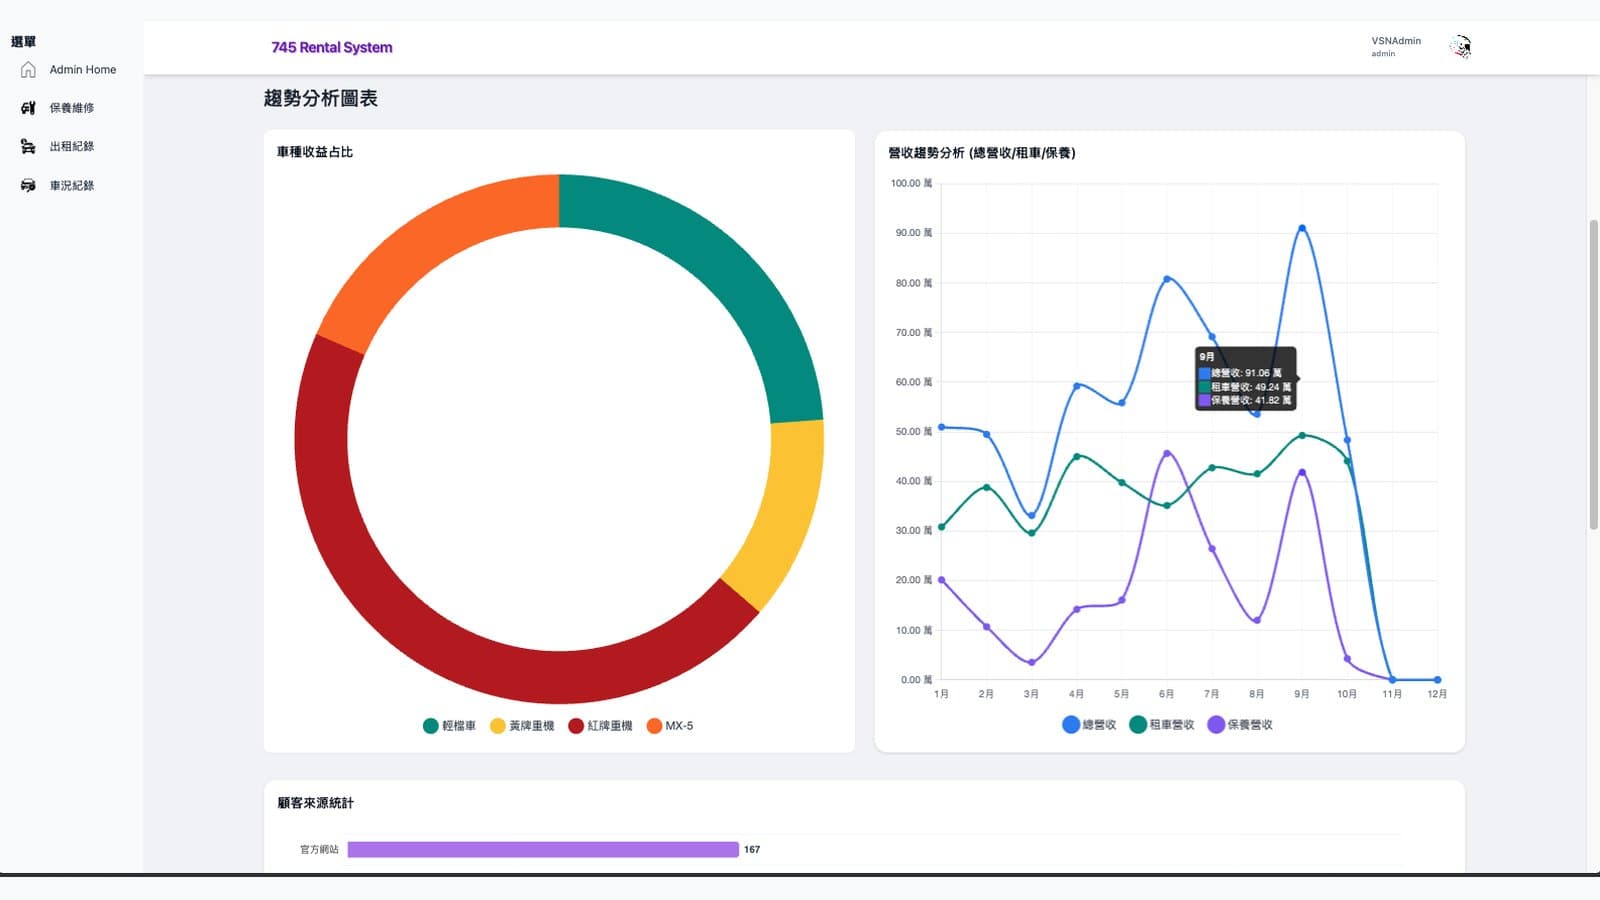
Task: Click the green donut chart segment
Action: 728,271
